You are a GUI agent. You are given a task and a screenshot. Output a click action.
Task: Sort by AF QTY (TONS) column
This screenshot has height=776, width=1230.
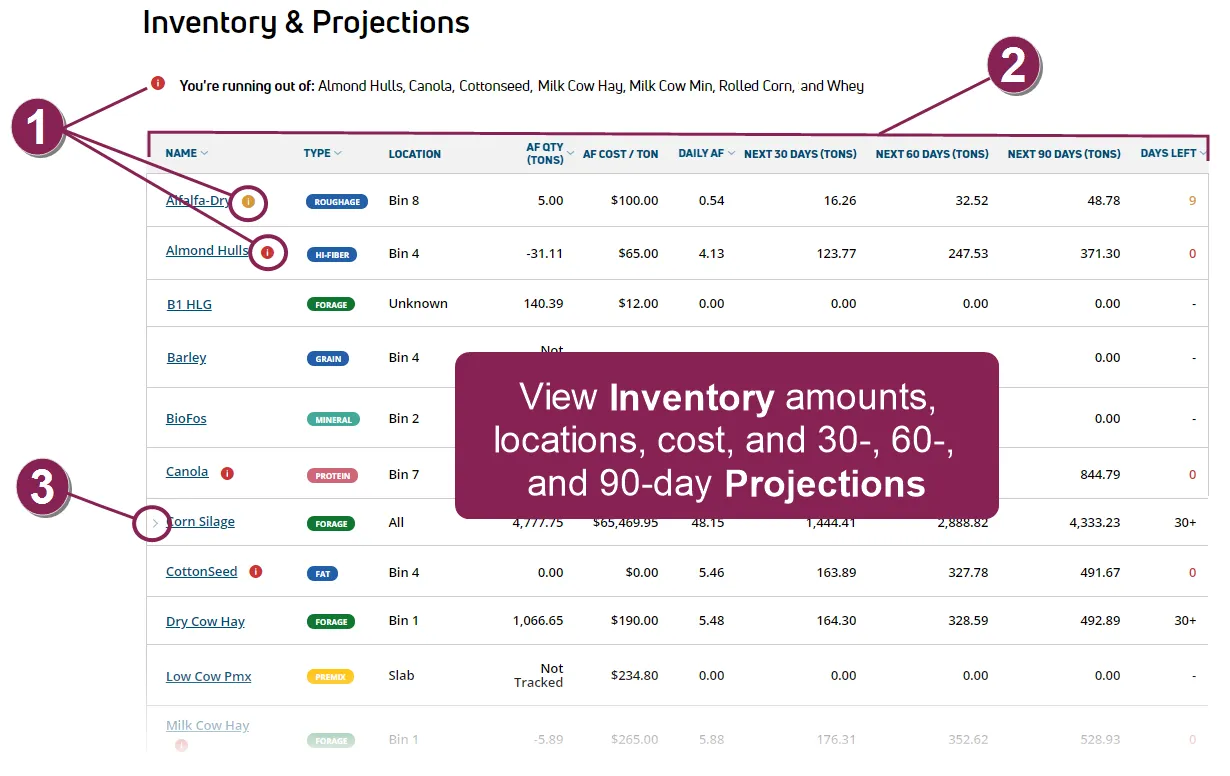click(550, 153)
